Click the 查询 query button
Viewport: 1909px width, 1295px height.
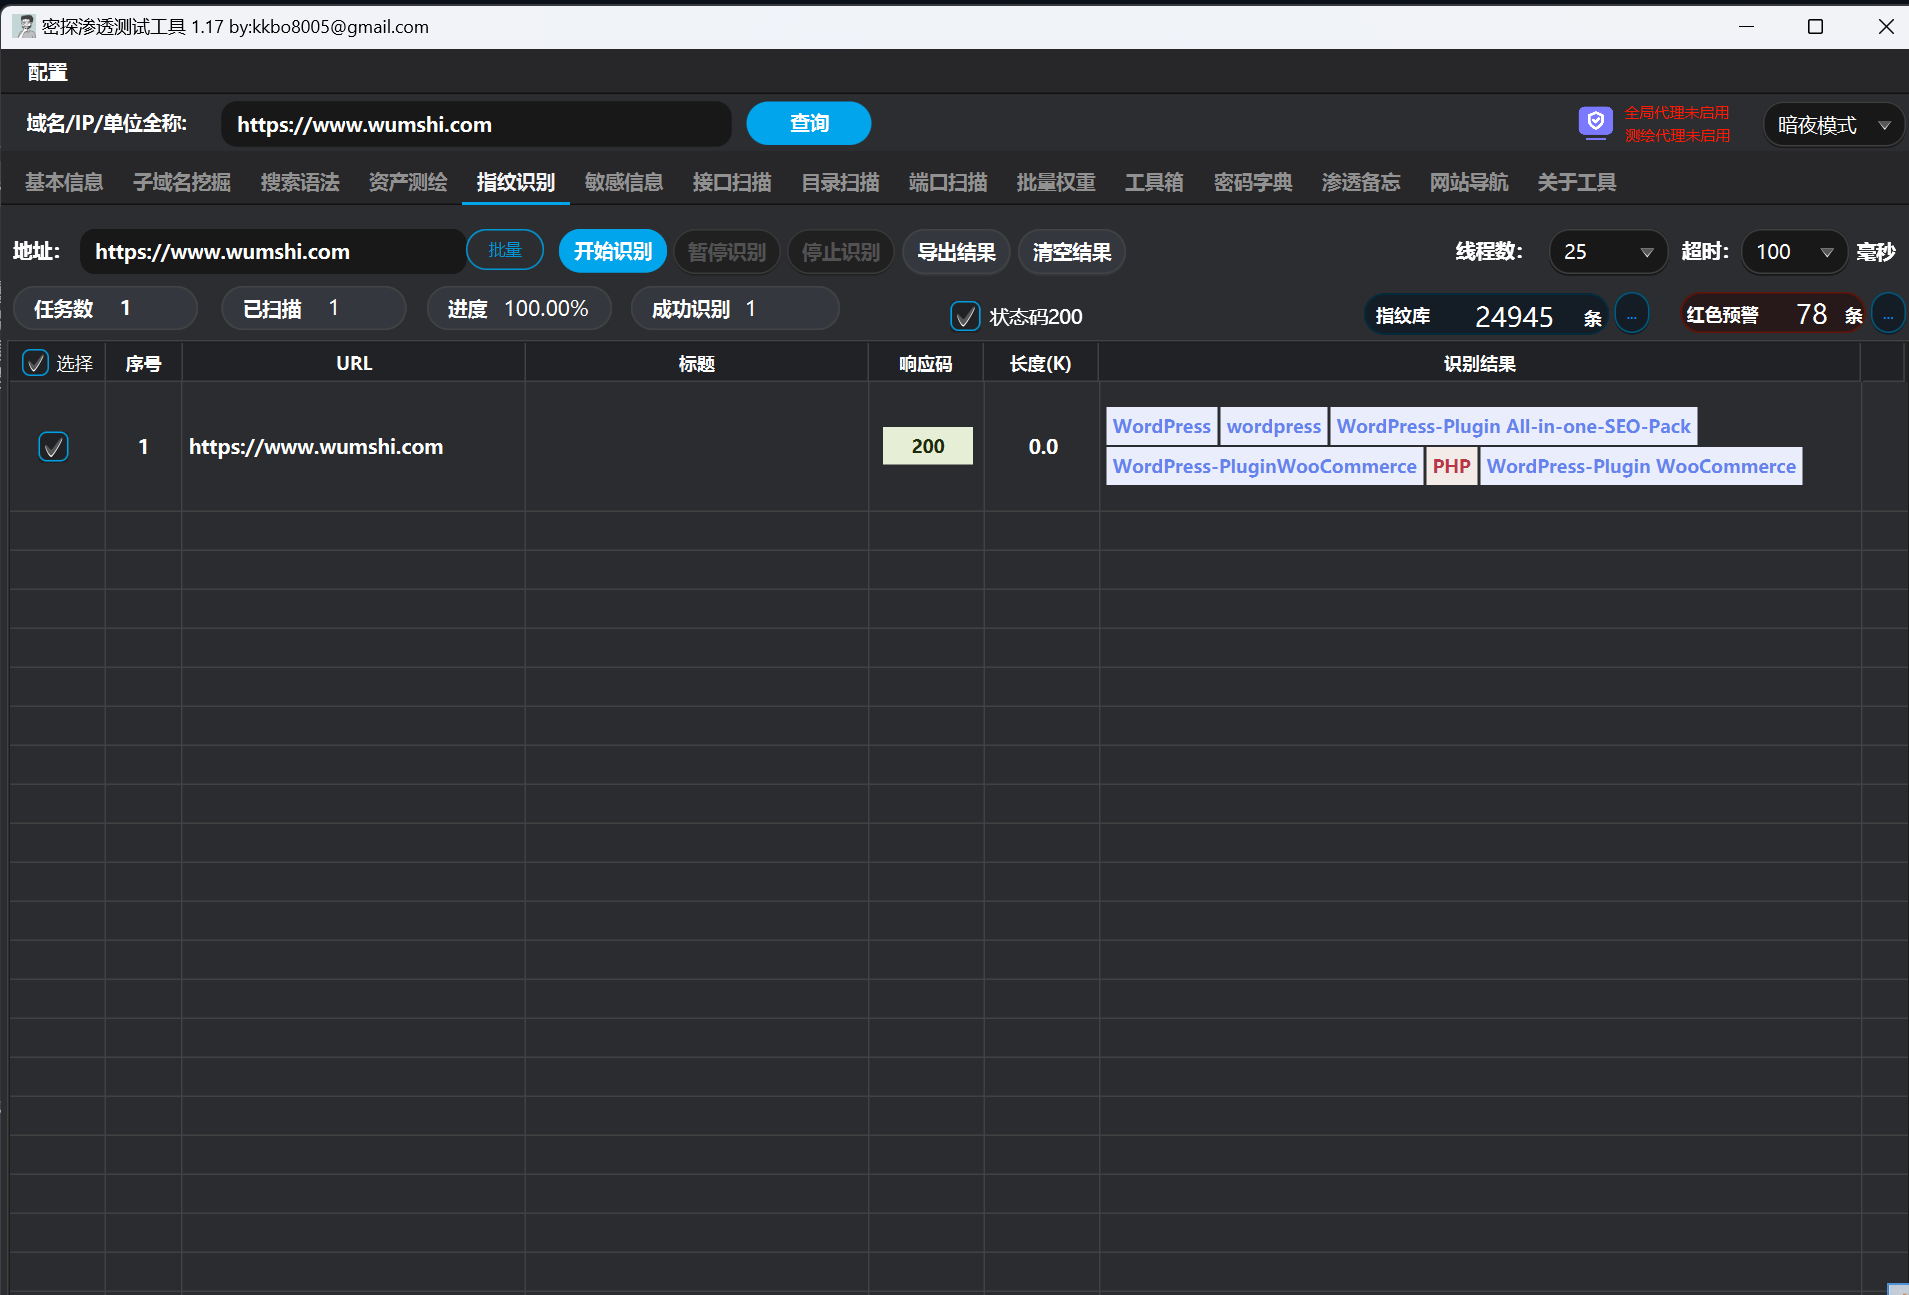point(808,124)
